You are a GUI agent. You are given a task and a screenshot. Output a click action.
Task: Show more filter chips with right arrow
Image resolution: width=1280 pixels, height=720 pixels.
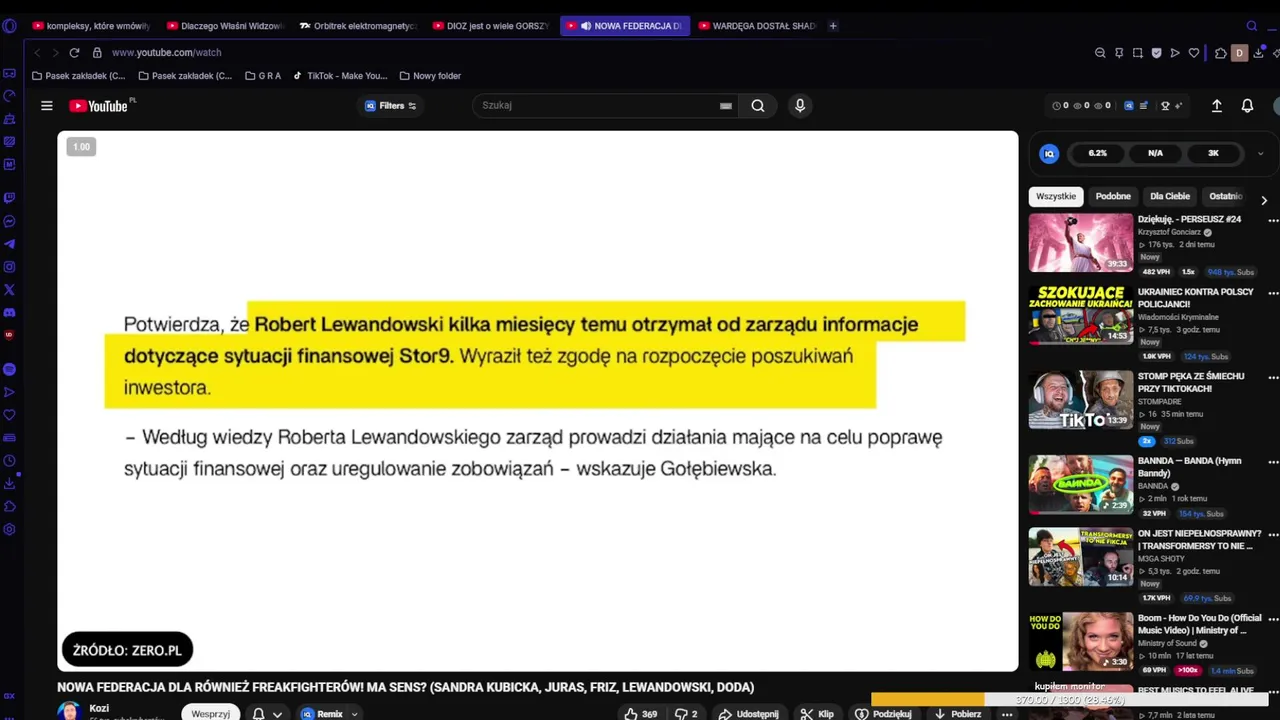pos(1264,200)
